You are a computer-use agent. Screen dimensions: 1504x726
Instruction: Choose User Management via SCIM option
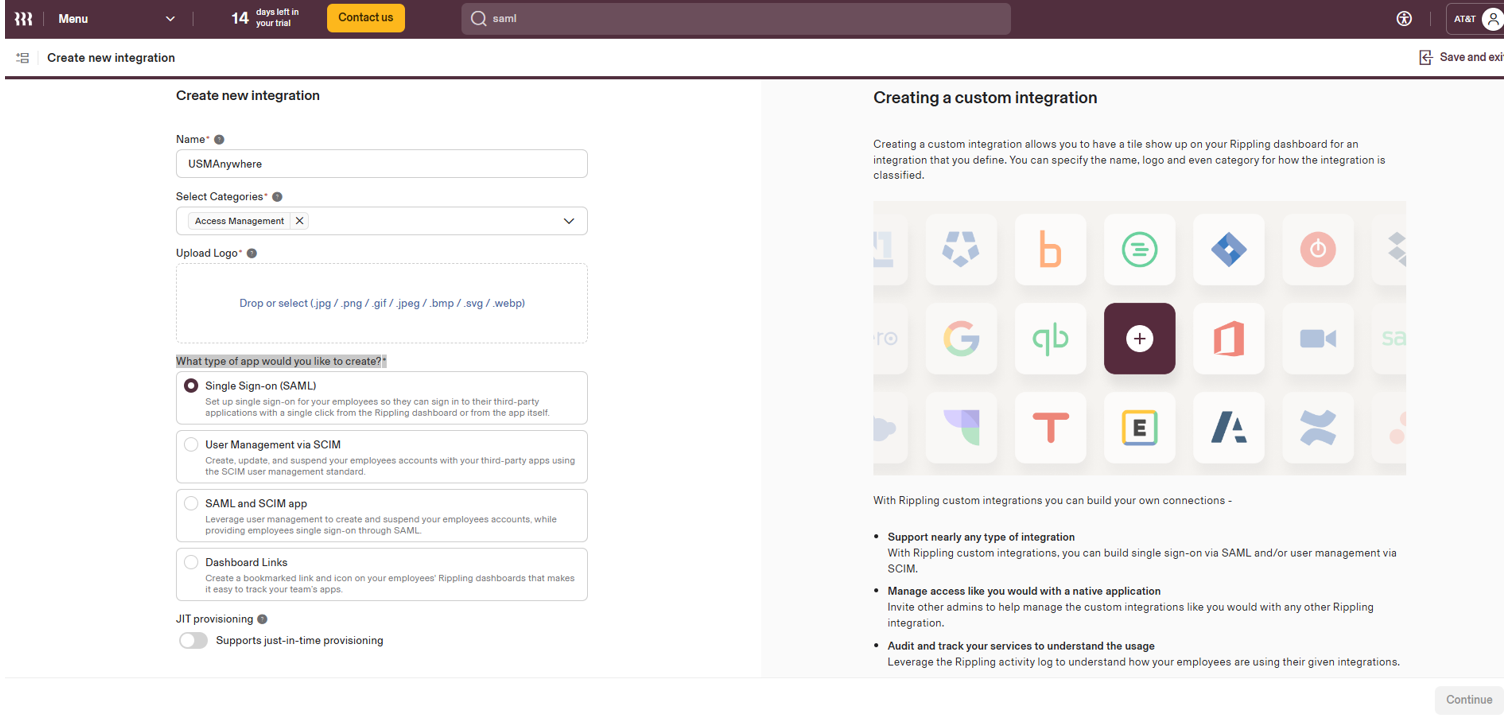381,457
